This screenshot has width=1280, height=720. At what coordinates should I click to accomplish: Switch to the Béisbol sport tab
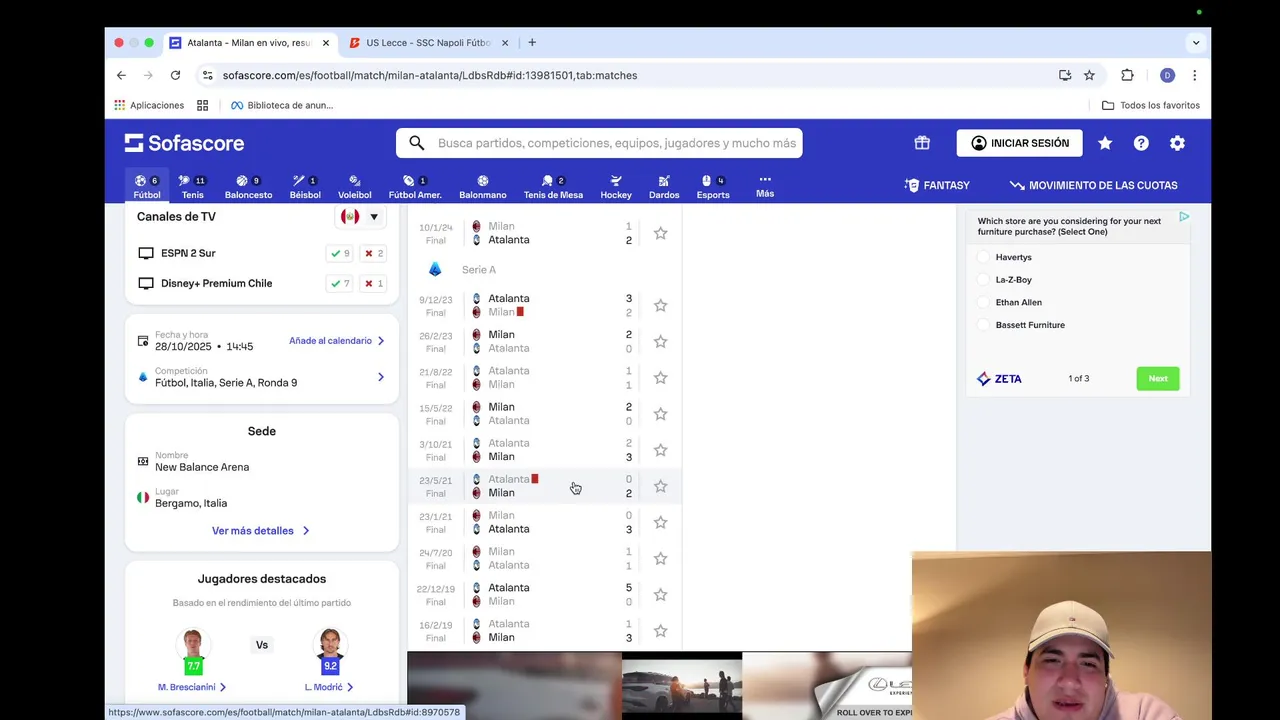305,187
